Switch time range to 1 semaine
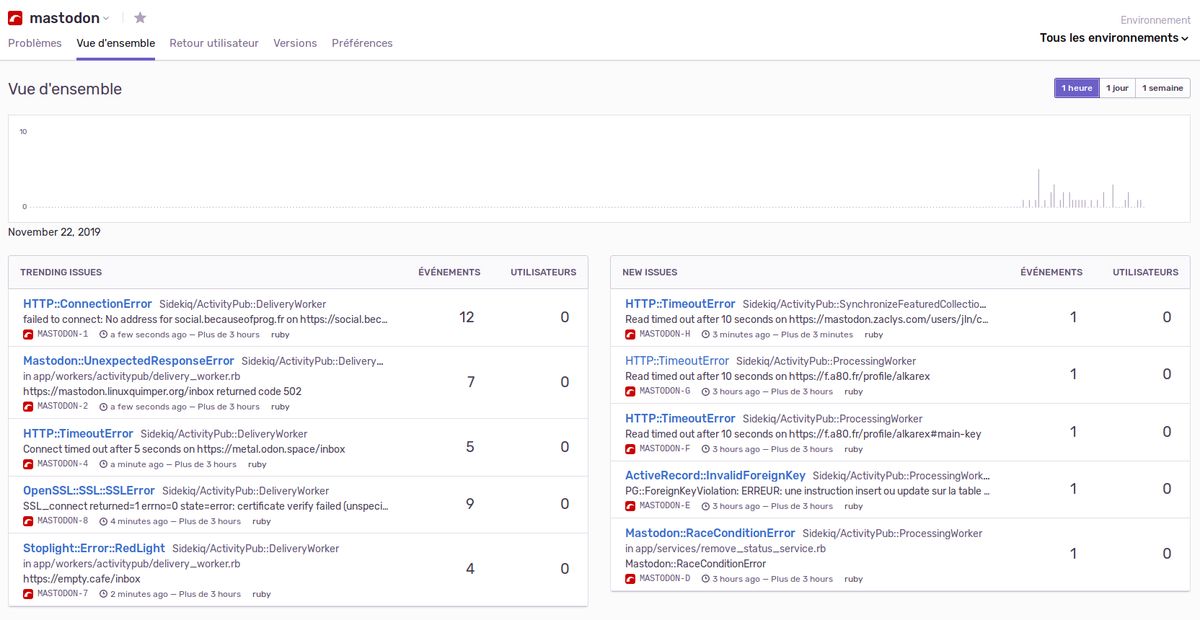The width and height of the screenshot is (1200, 620). coord(1162,88)
